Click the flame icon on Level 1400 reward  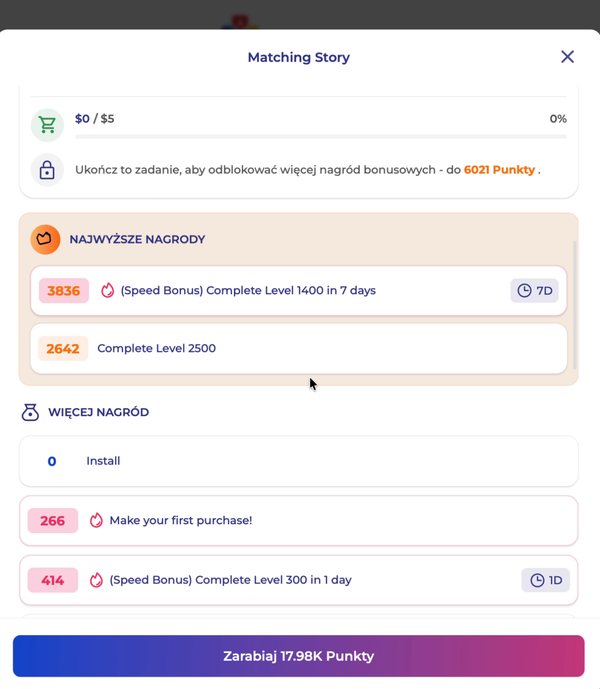tap(108, 290)
